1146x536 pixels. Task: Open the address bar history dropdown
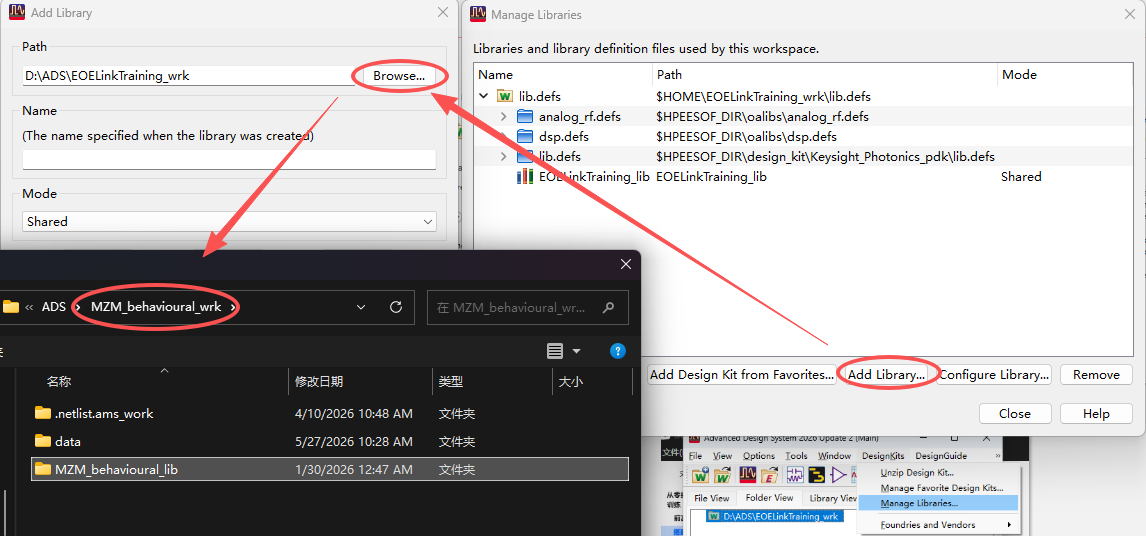[x=361, y=307]
